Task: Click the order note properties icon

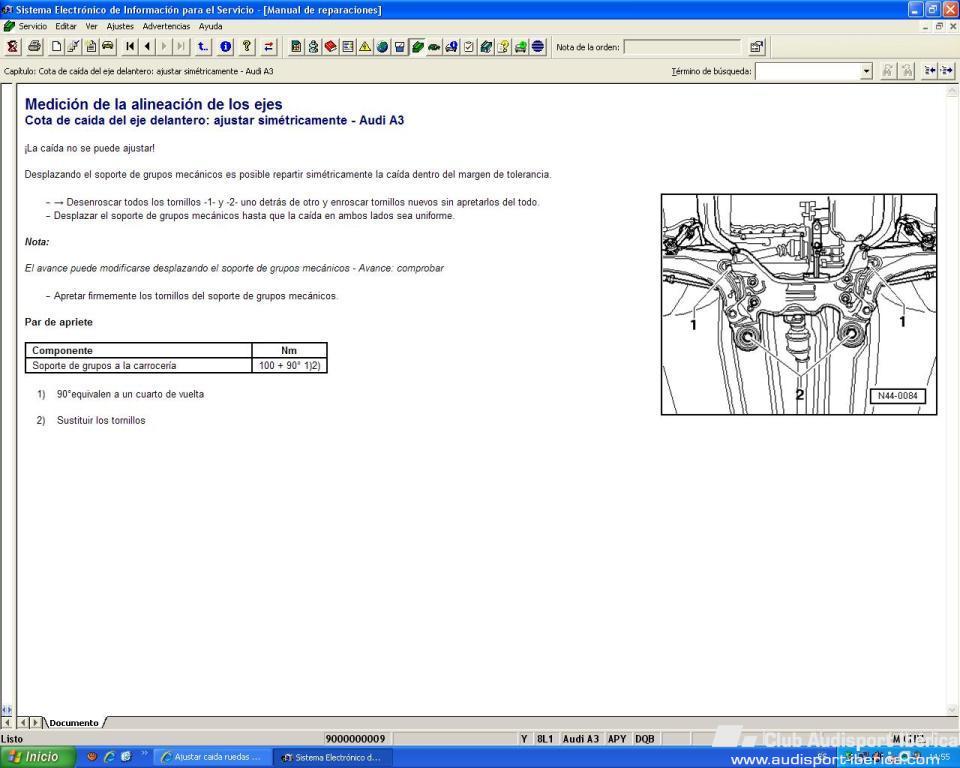Action: click(757, 47)
